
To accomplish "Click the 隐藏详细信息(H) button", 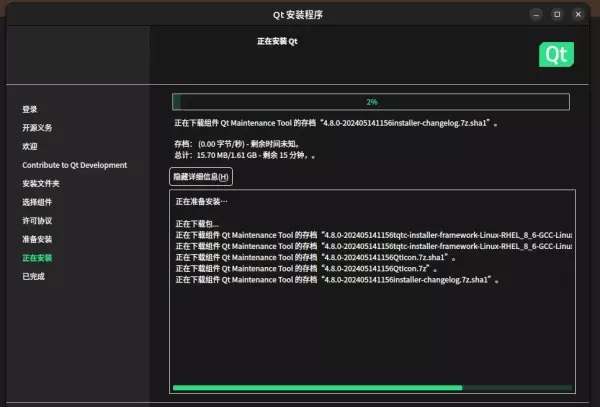I will [201, 177].
